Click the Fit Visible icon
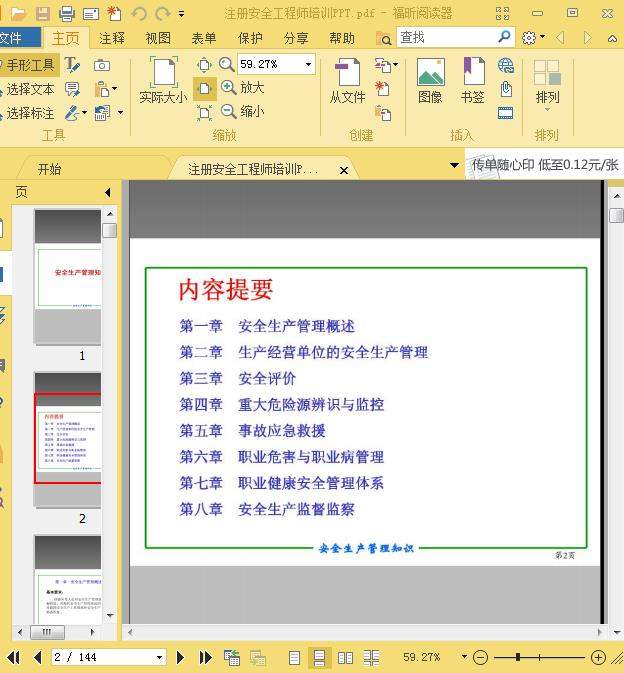624x673 pixels. pos(204,113)
